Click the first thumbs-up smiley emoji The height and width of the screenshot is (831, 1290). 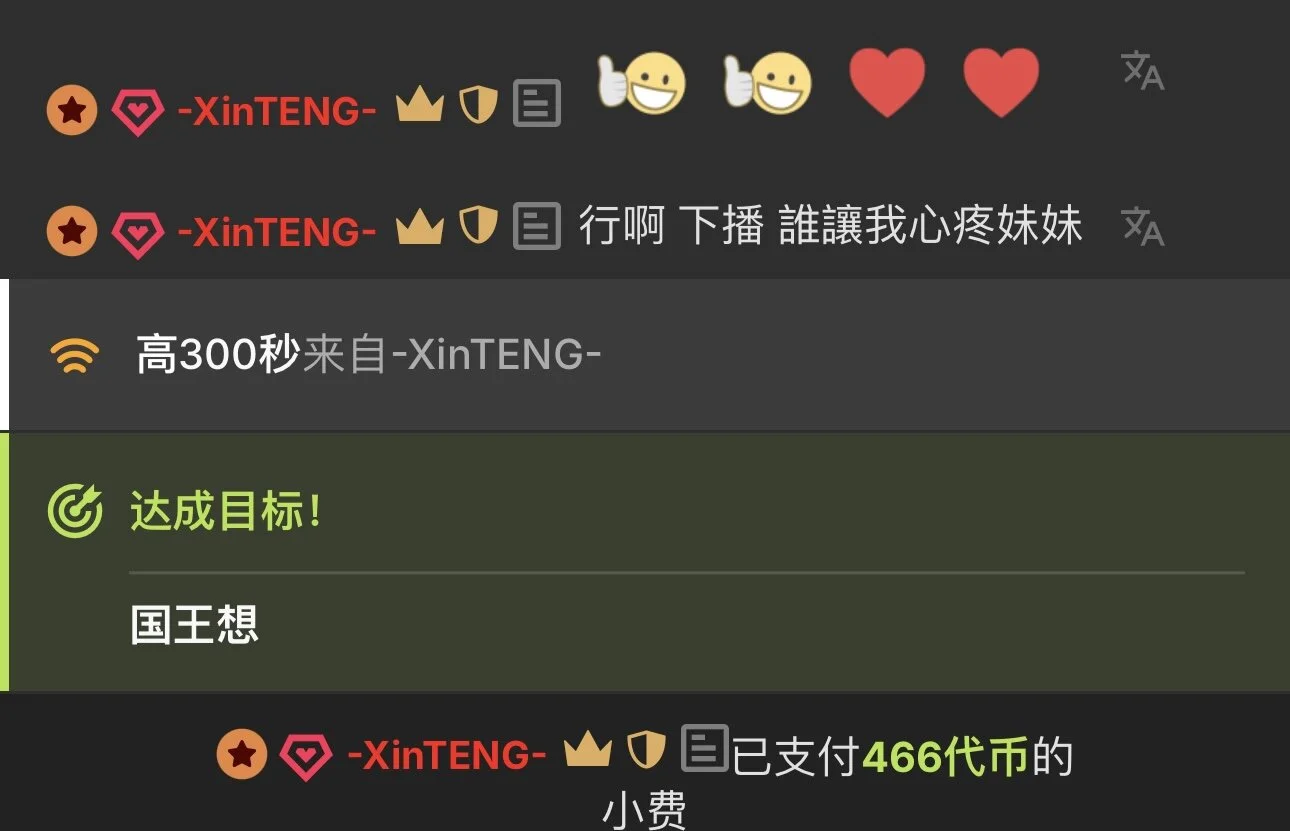pyautogui.click(x=642, y=84)
